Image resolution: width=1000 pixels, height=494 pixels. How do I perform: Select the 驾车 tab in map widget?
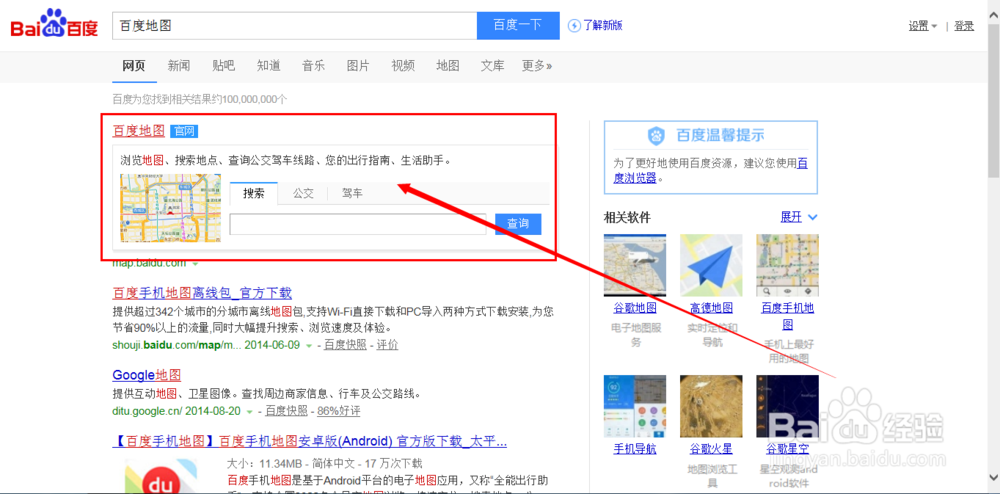point(352,193)
